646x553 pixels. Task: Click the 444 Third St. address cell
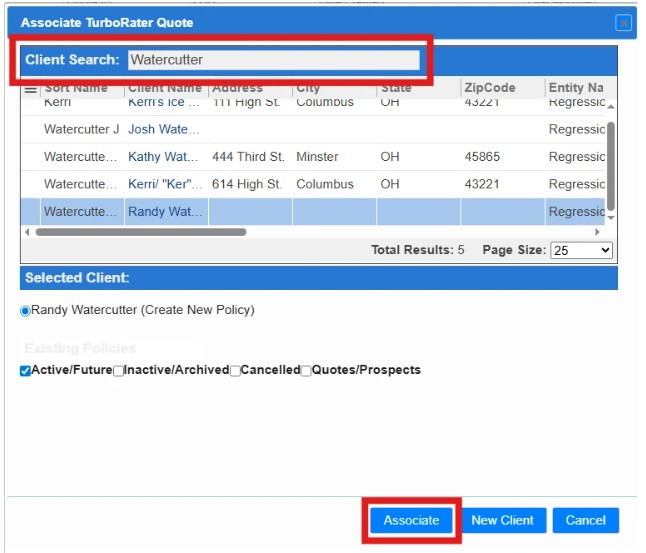pyautogui.click(x=248, y=157)
